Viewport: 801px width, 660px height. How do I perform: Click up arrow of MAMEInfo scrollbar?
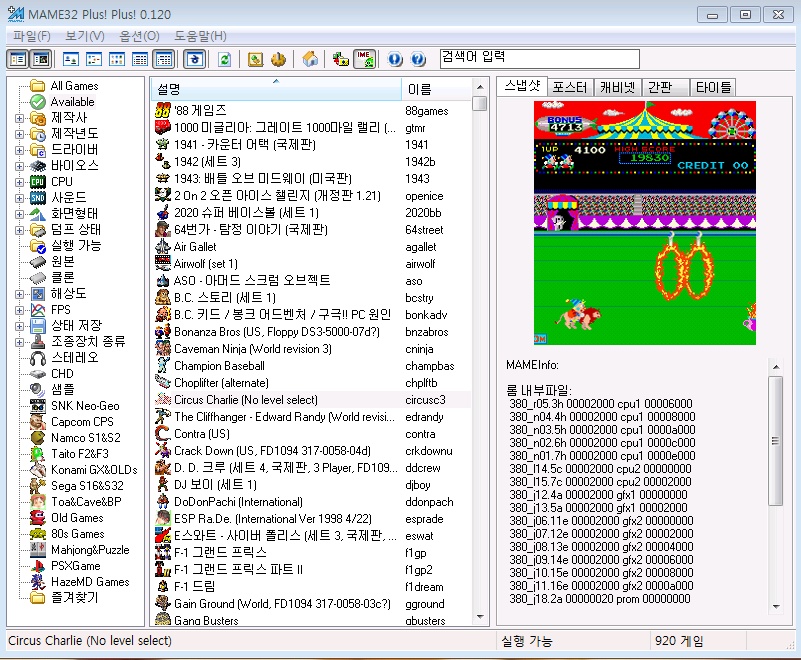pyautogui.click(x=775, y=366)
